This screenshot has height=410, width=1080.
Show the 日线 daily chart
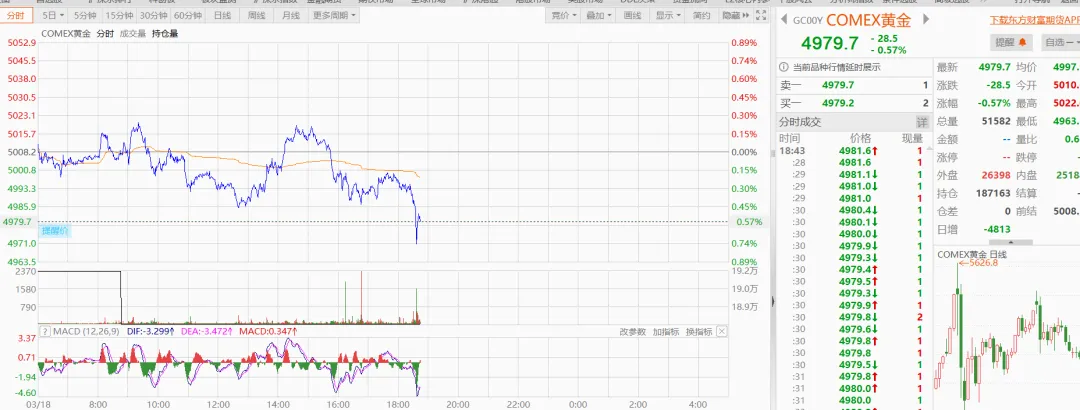point(222,15)
